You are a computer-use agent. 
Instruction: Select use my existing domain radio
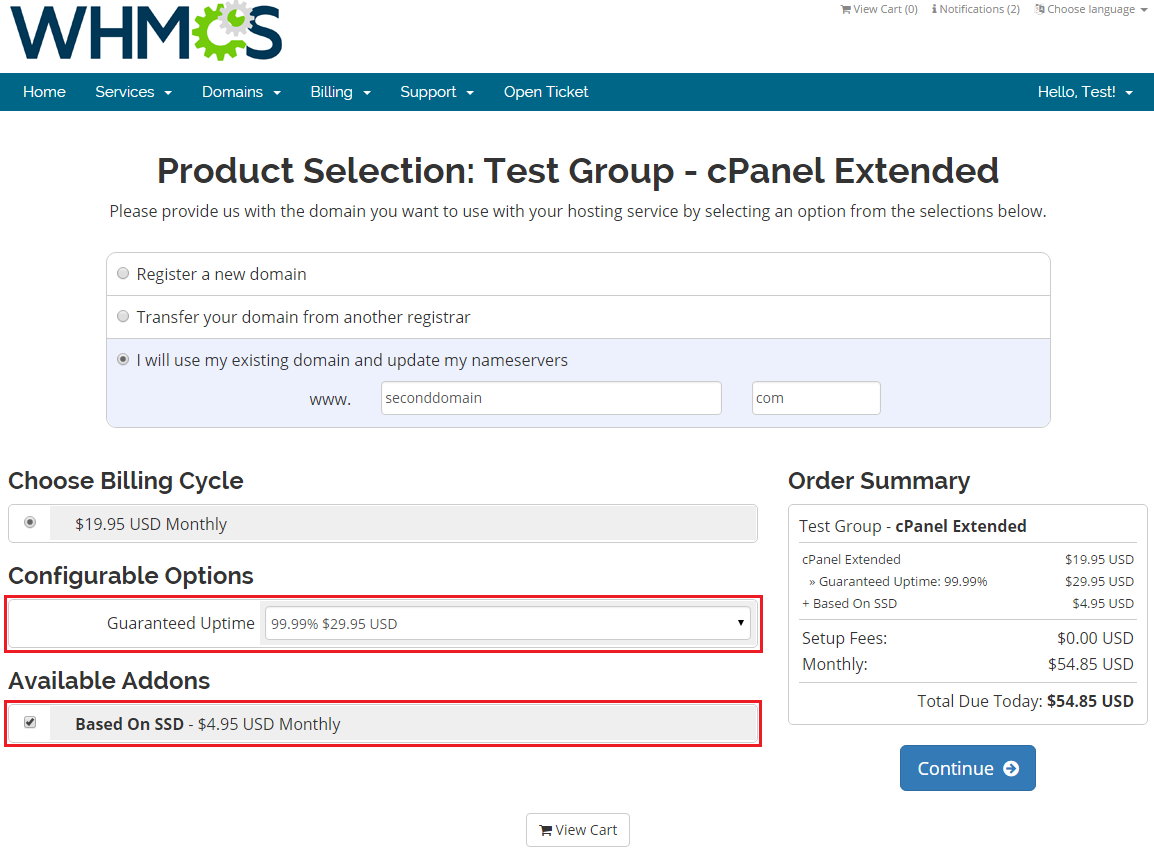coord(123,360)
